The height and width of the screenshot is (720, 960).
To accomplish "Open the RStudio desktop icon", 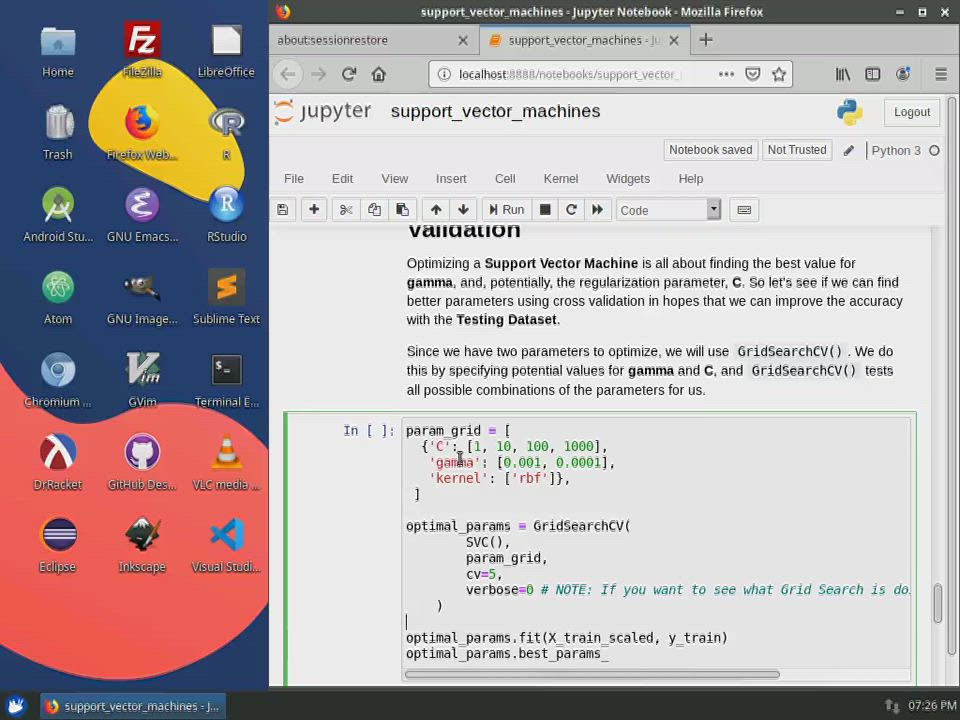I will (227, 214).
